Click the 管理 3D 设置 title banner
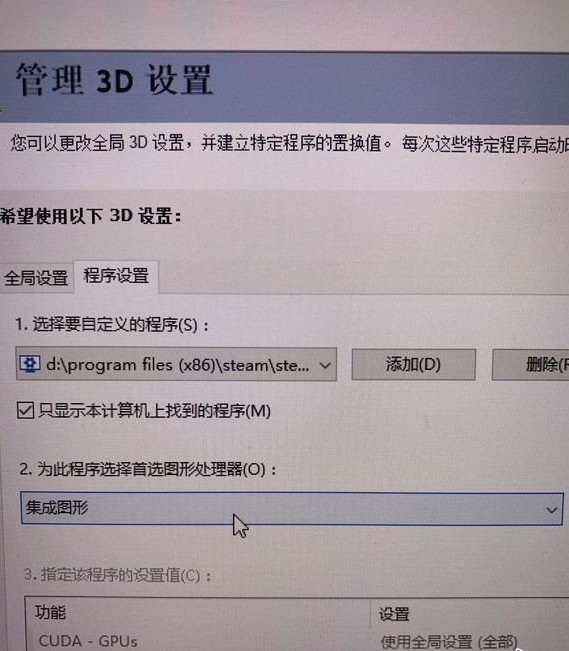 pyautogui.click(x=284, y=86)
